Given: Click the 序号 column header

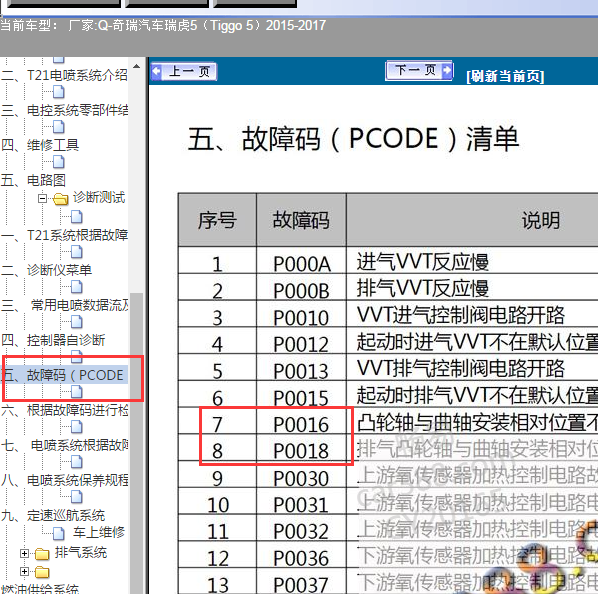Looking at the screenshot, I should pos(217,220).
